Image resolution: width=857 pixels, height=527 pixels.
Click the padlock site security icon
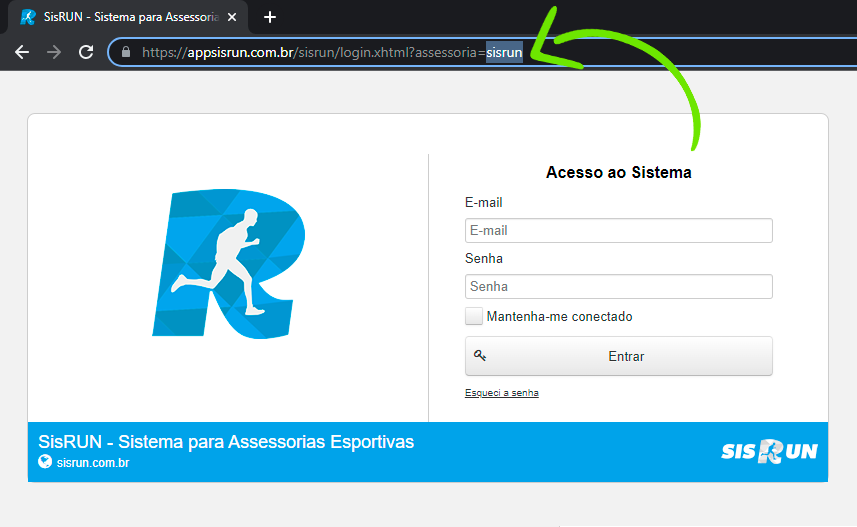point(126,52)
